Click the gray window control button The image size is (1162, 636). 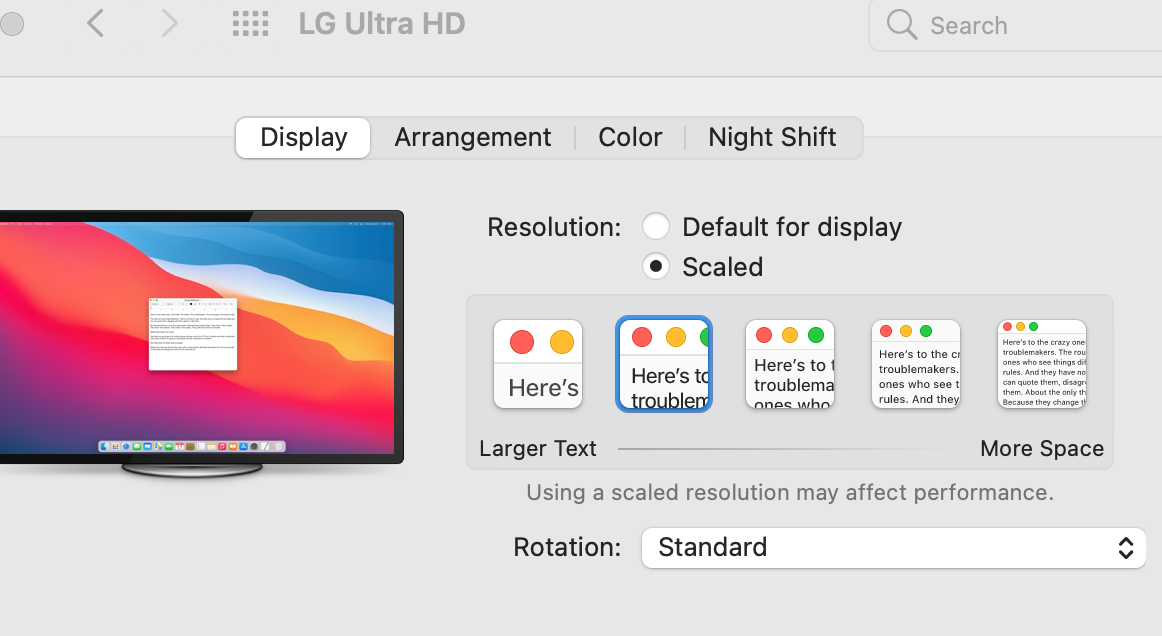(11, 23)
